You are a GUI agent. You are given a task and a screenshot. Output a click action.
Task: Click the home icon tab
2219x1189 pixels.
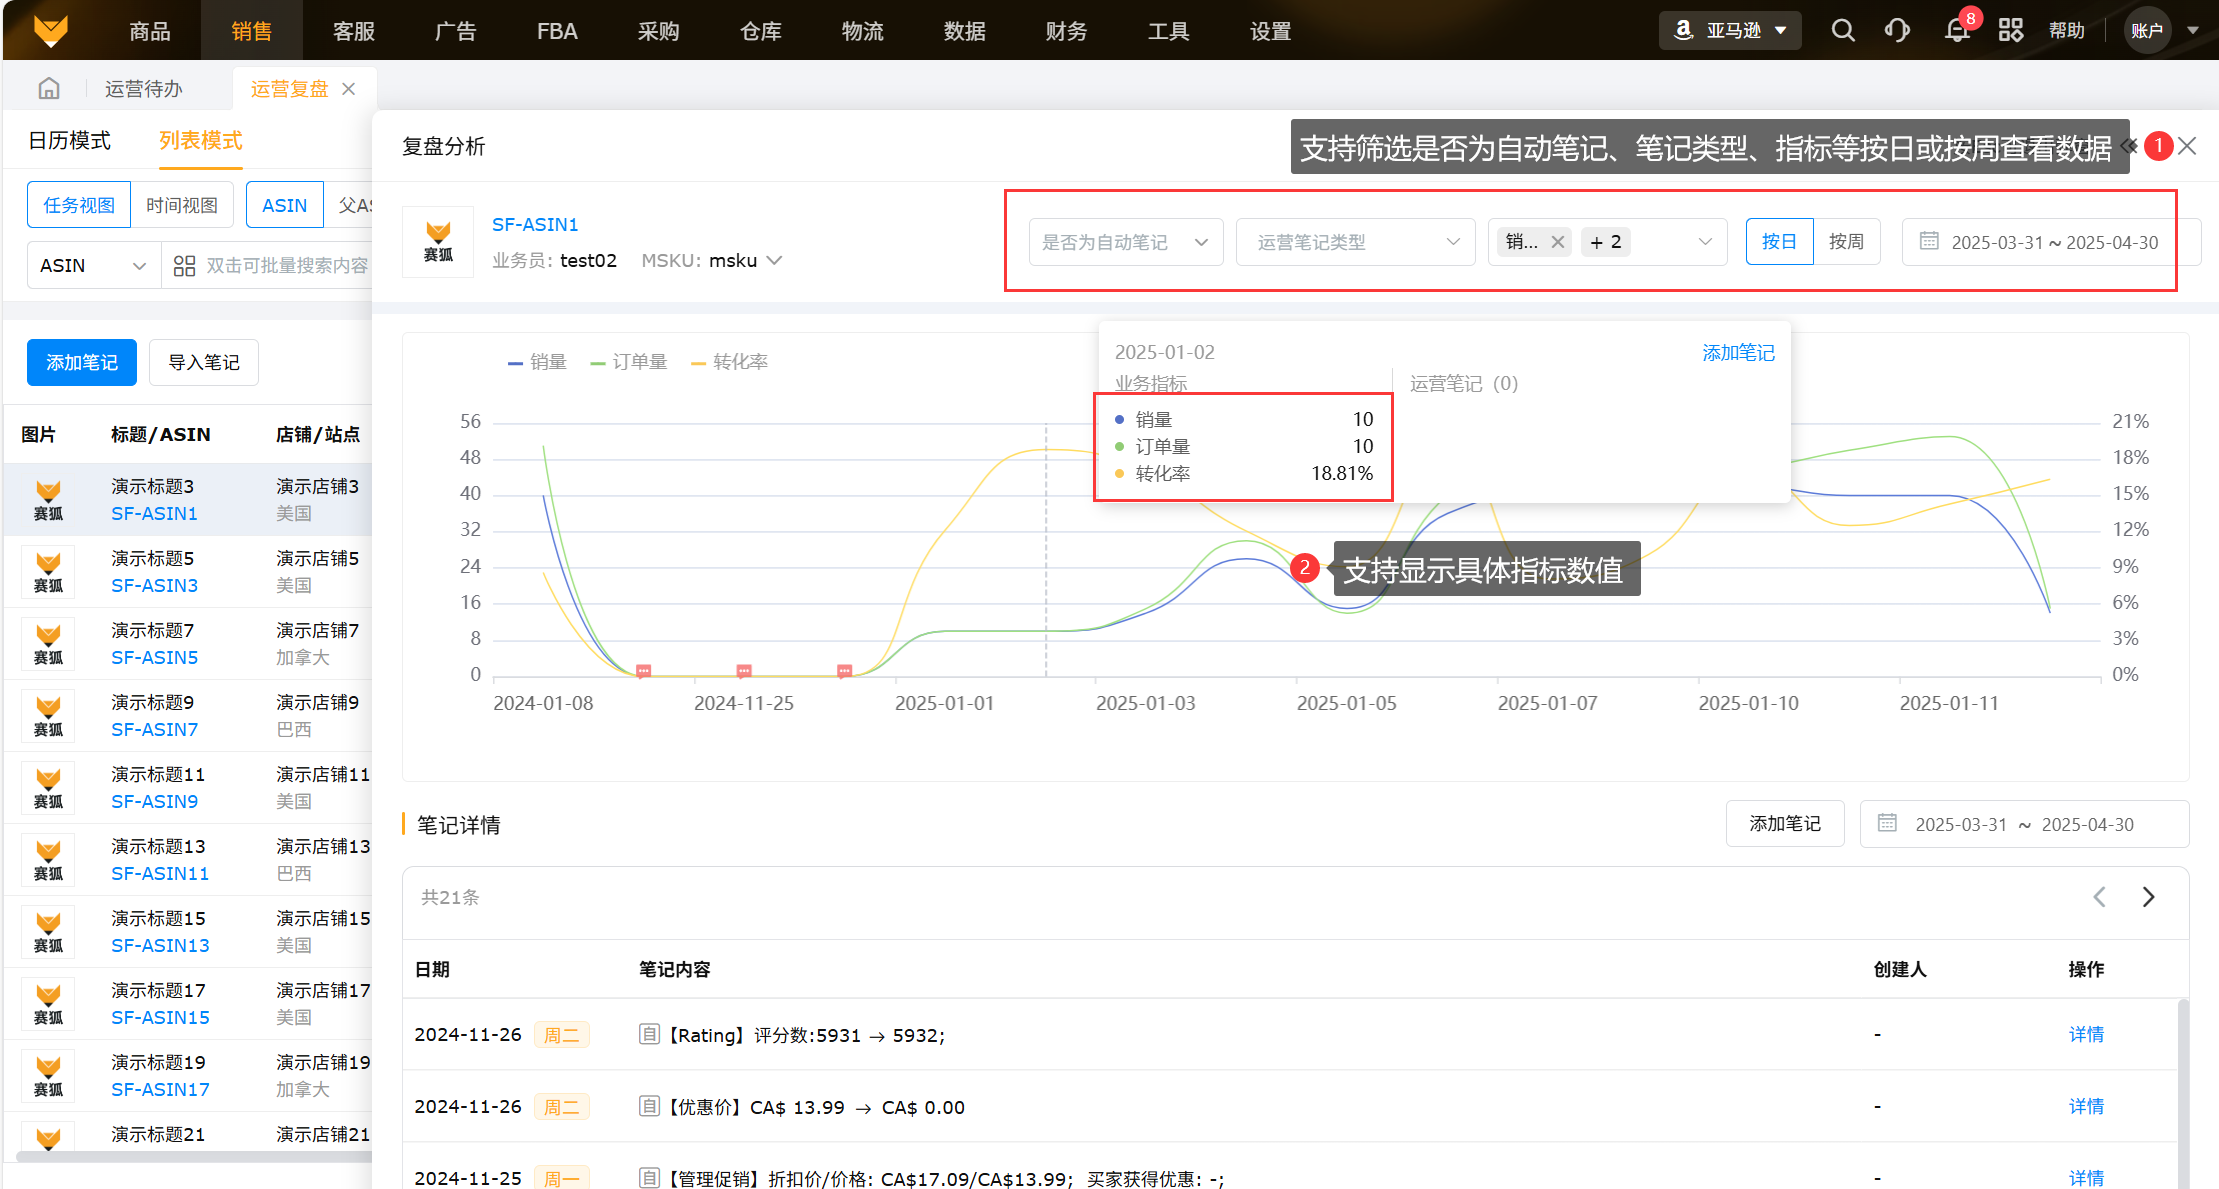49,89
